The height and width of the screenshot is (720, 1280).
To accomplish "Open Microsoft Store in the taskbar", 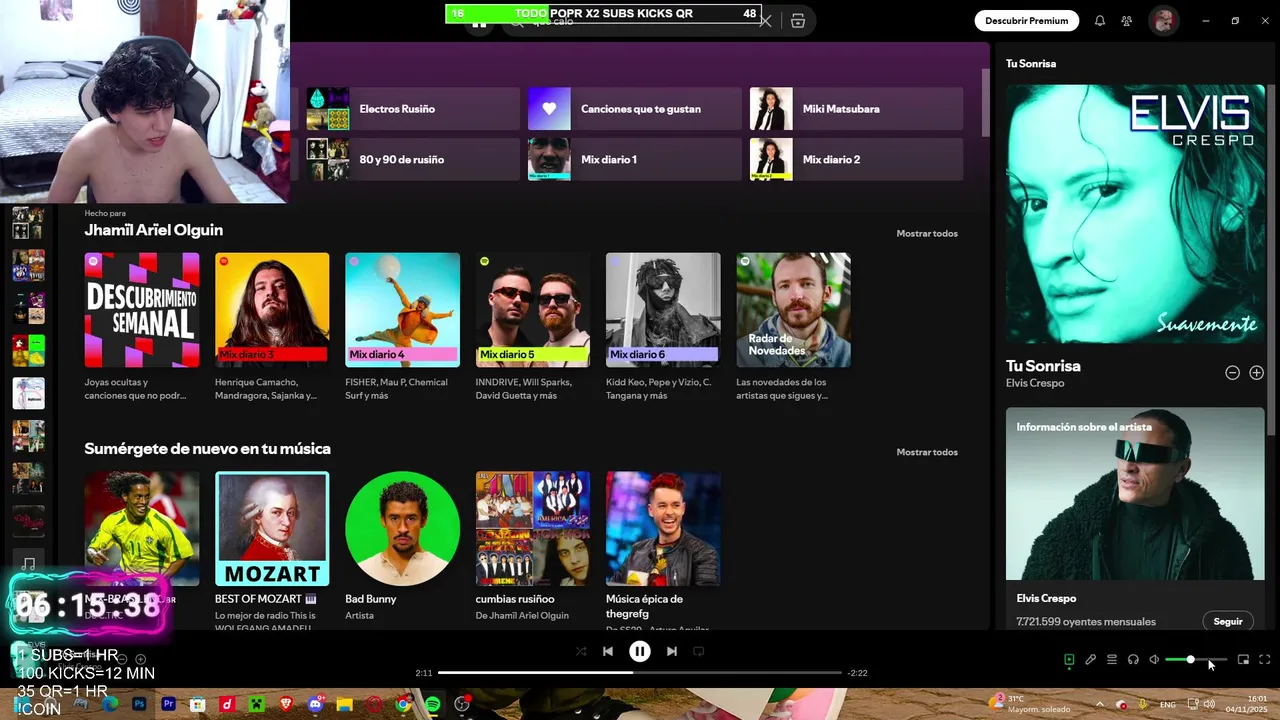I will pos(198,704).
